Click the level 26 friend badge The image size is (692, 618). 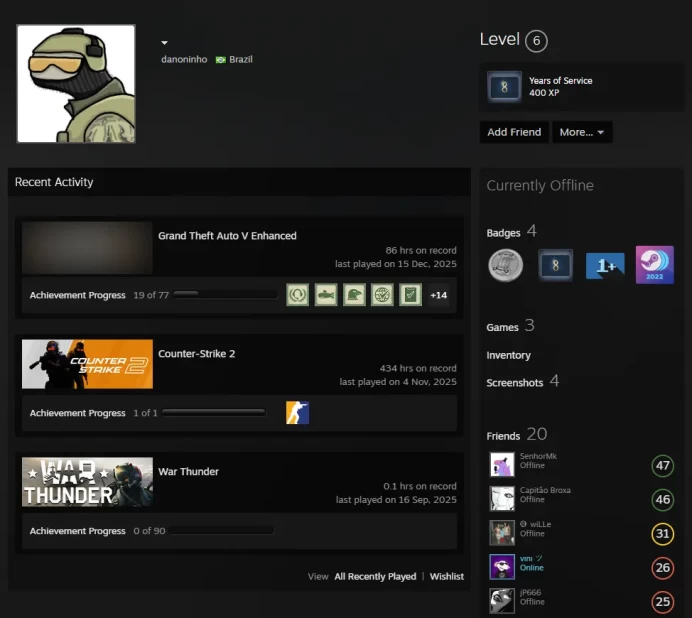pos(662,567)
